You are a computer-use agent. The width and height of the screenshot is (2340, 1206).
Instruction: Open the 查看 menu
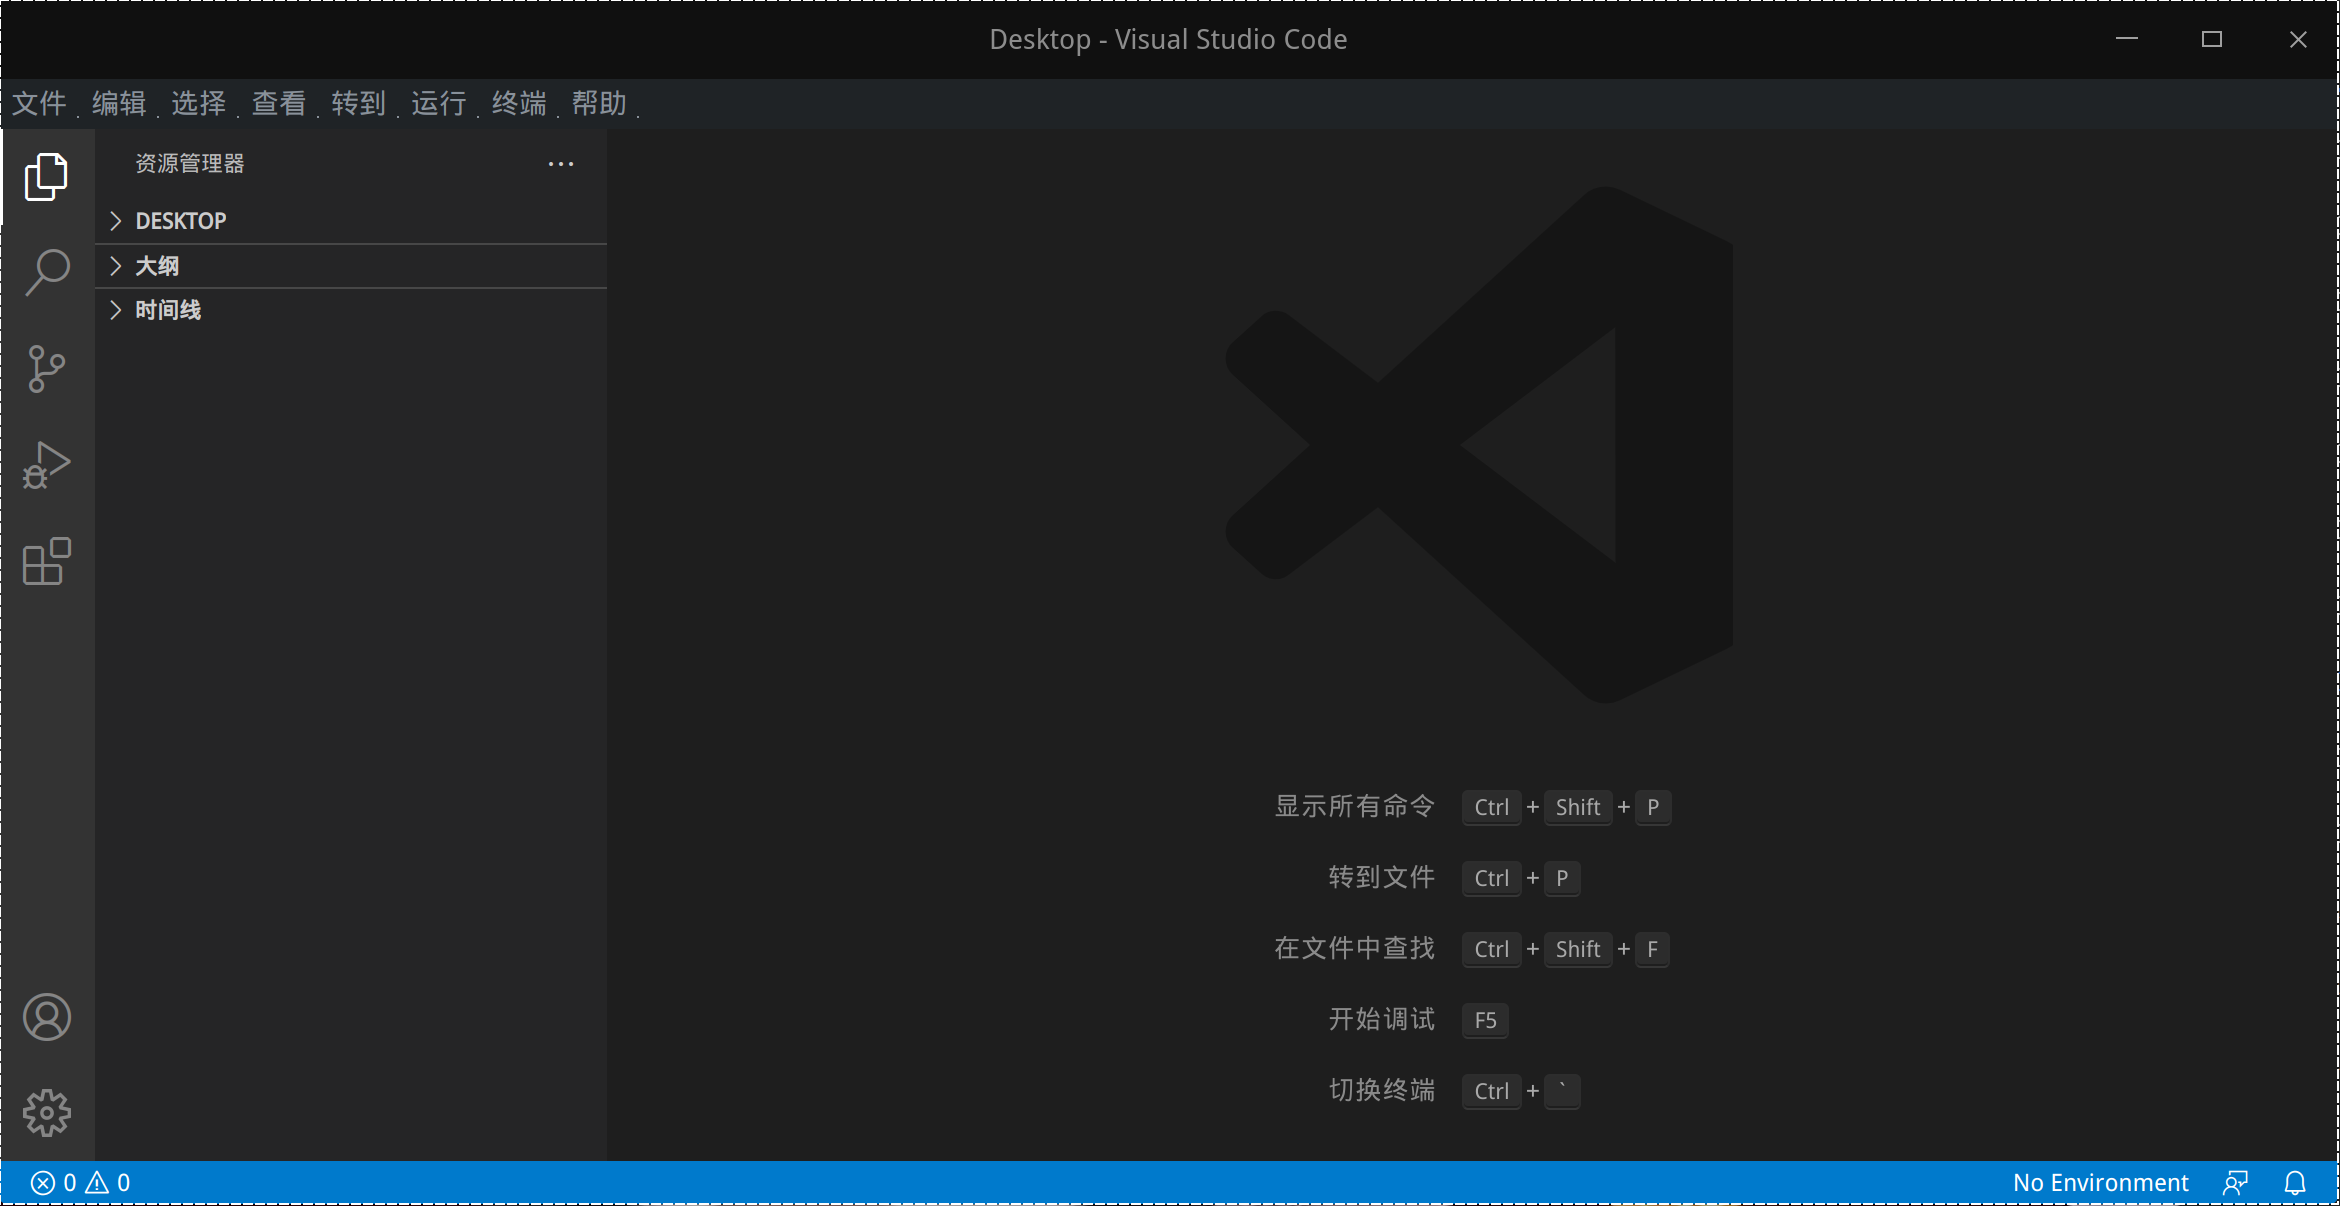pyautogui.click(x=279, y=103)
